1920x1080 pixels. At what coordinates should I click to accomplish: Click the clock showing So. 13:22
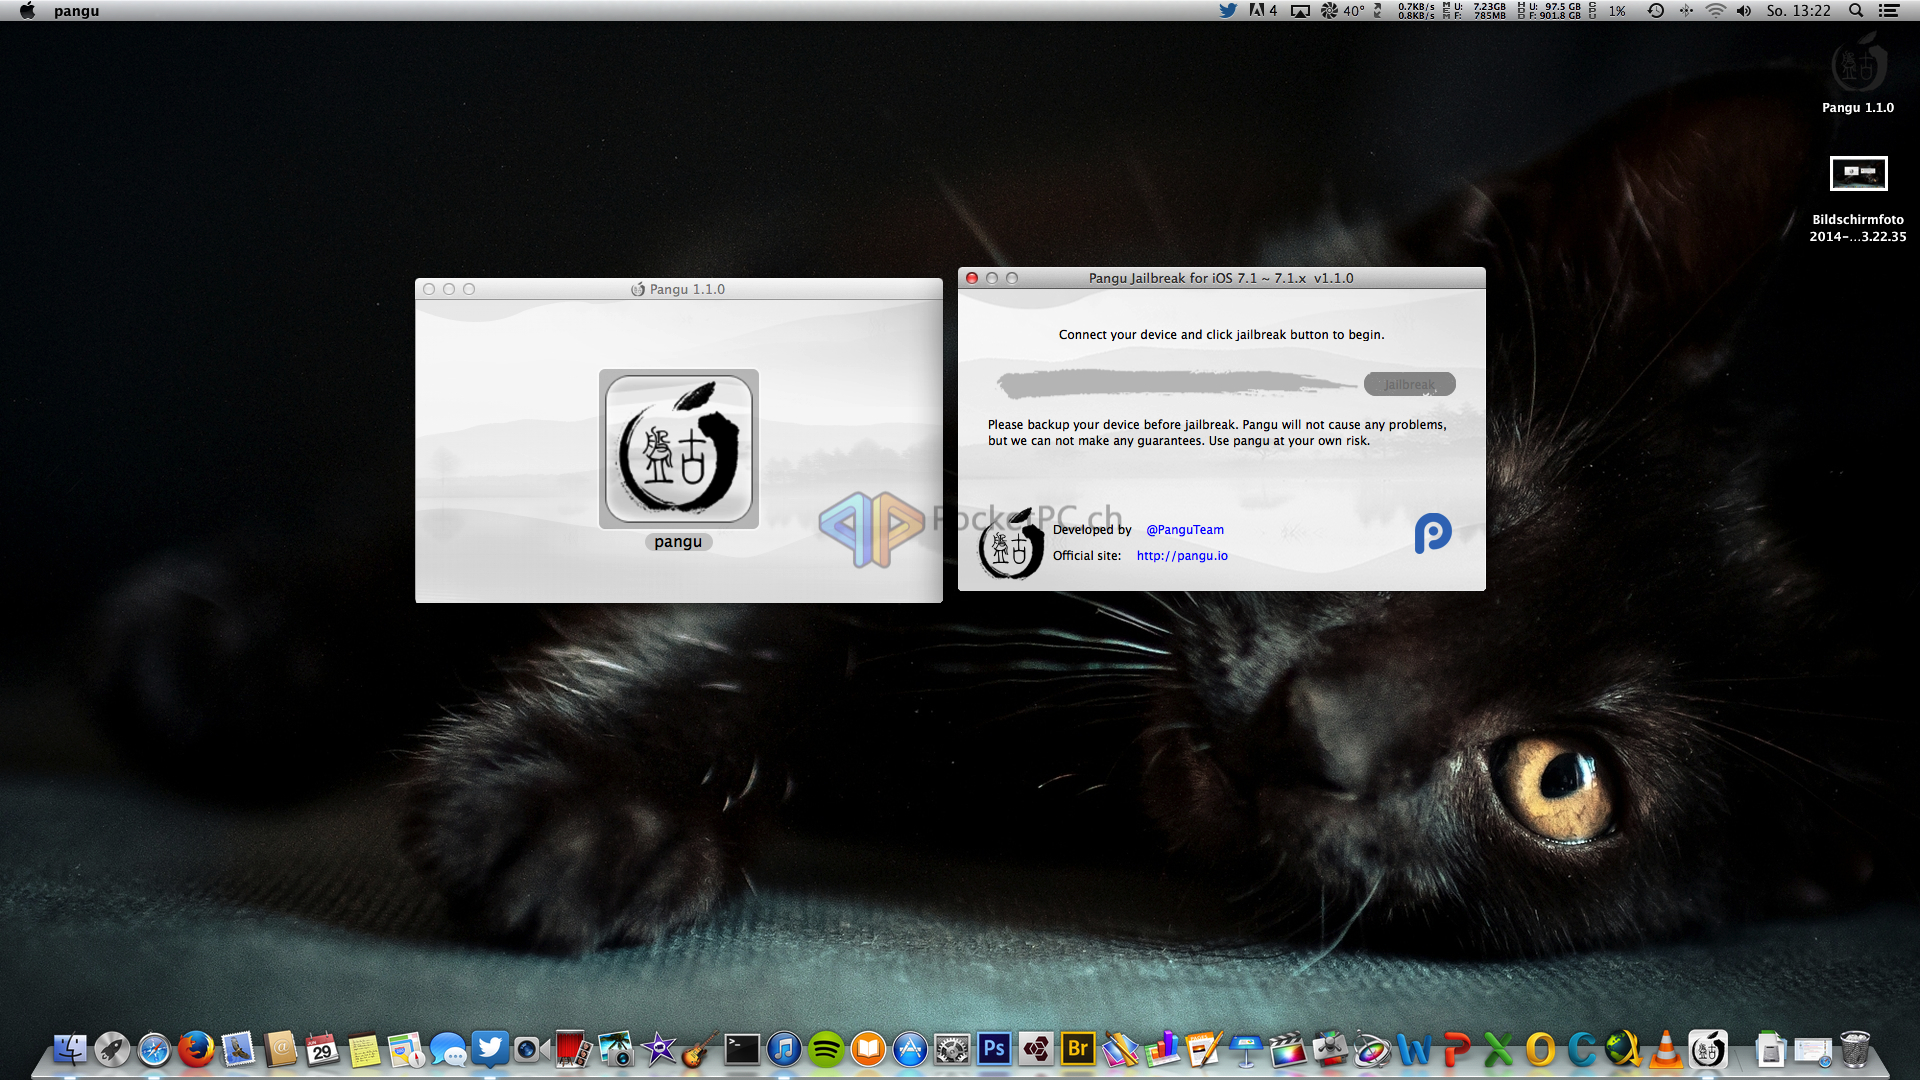click(1798, 11)
